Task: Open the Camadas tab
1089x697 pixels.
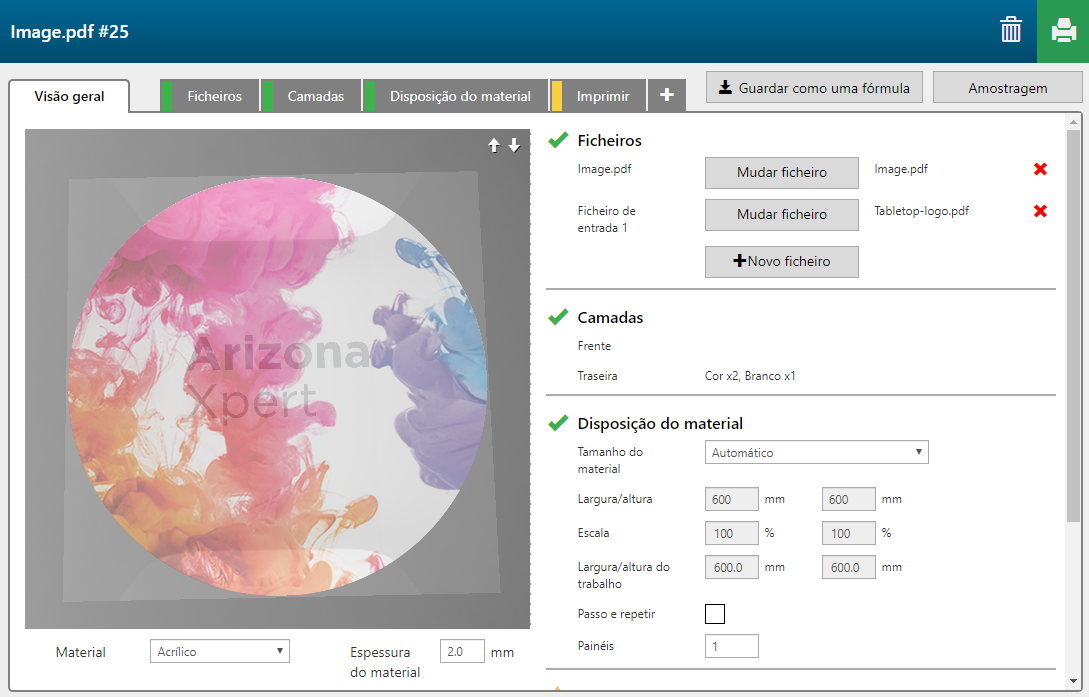Action: tap(312, 96)
